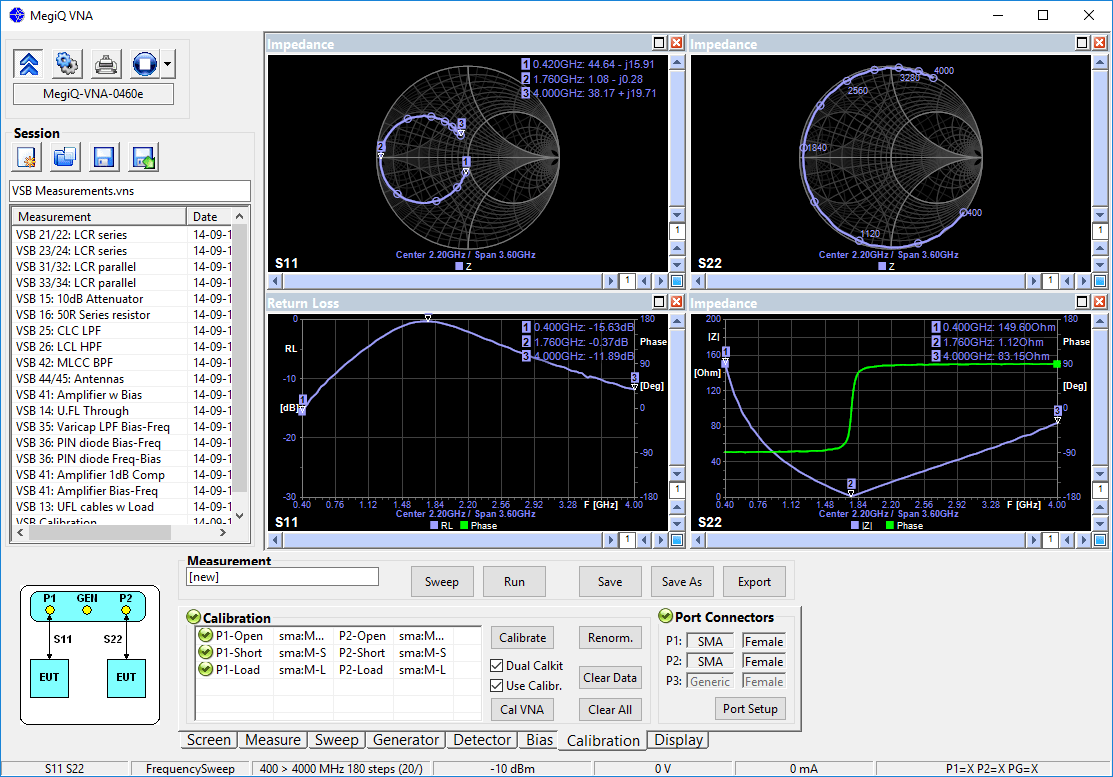The image size is (1113, 777).
Task: Create new session with starred page icon
Action: (27, 157)
